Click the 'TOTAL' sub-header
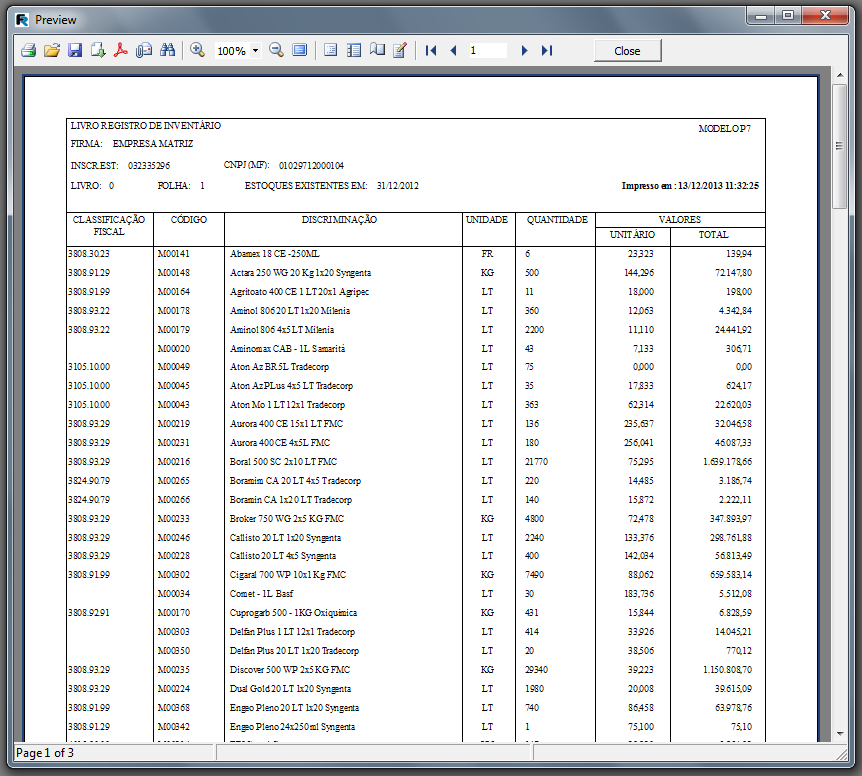 point(713,235)
